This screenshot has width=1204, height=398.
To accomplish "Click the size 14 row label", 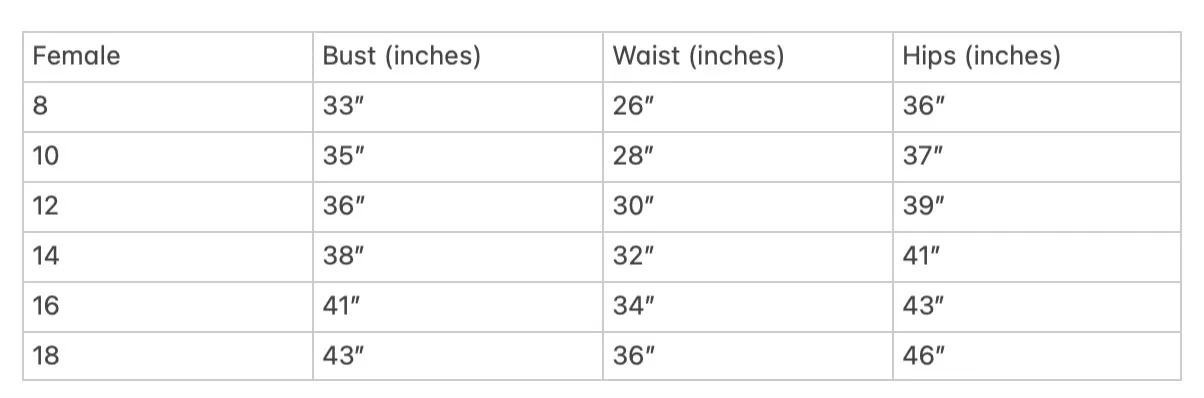I will point(168,256).
